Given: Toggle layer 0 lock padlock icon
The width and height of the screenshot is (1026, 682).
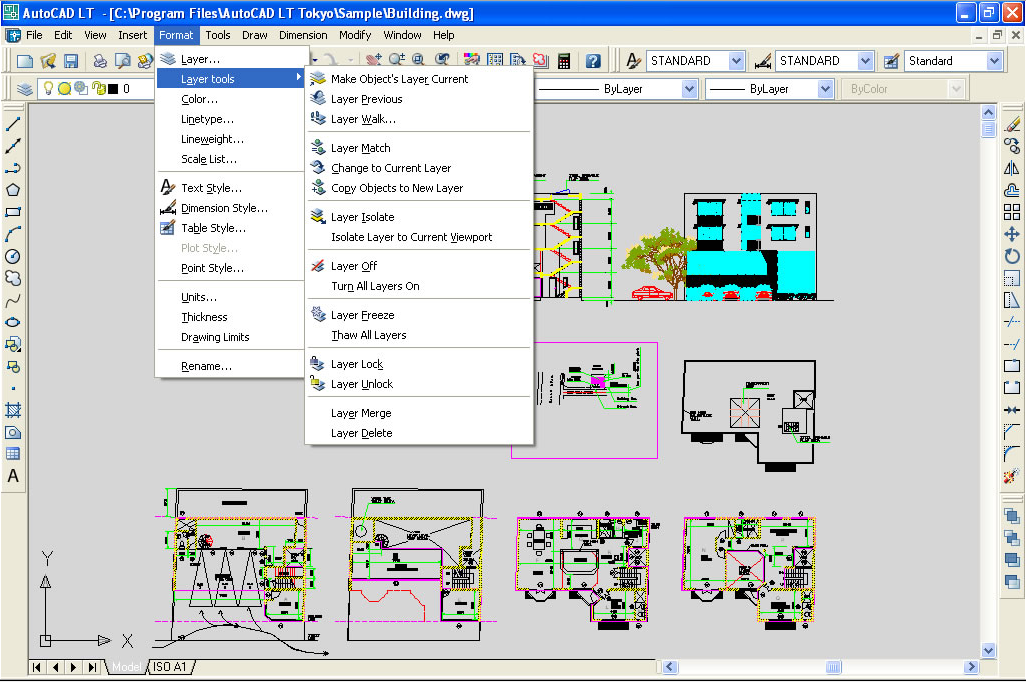Looking at the screenshot, I should pyautogui.click(x=98, y=88).
